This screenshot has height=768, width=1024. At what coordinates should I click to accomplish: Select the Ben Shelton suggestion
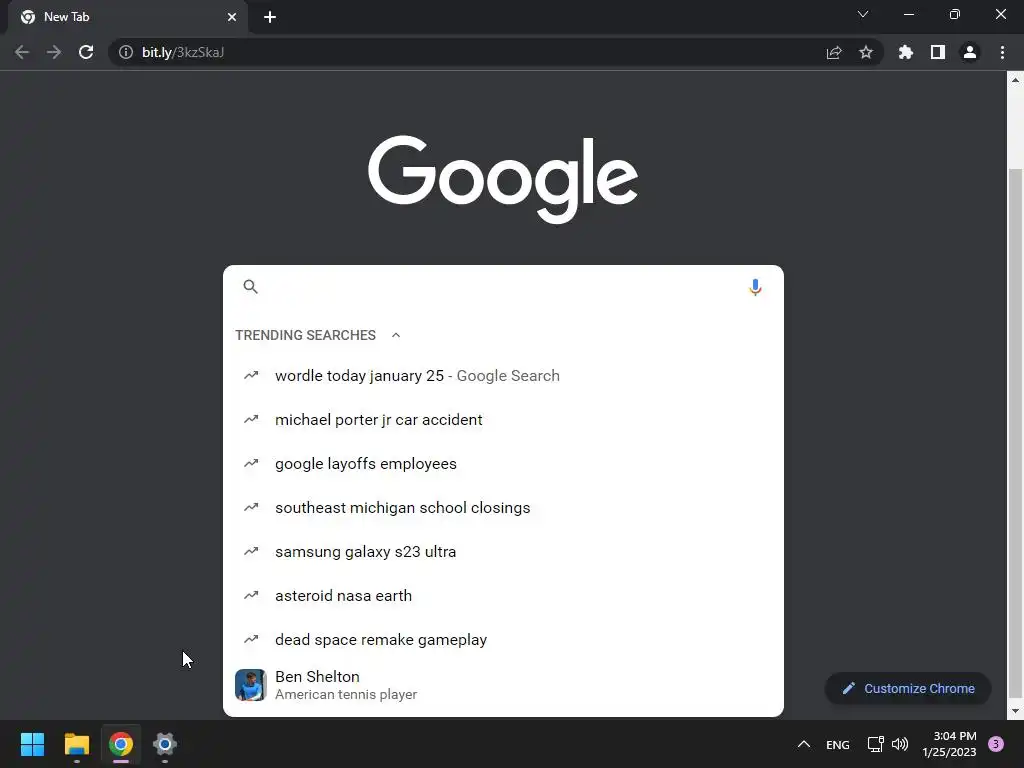pos(503,685)
